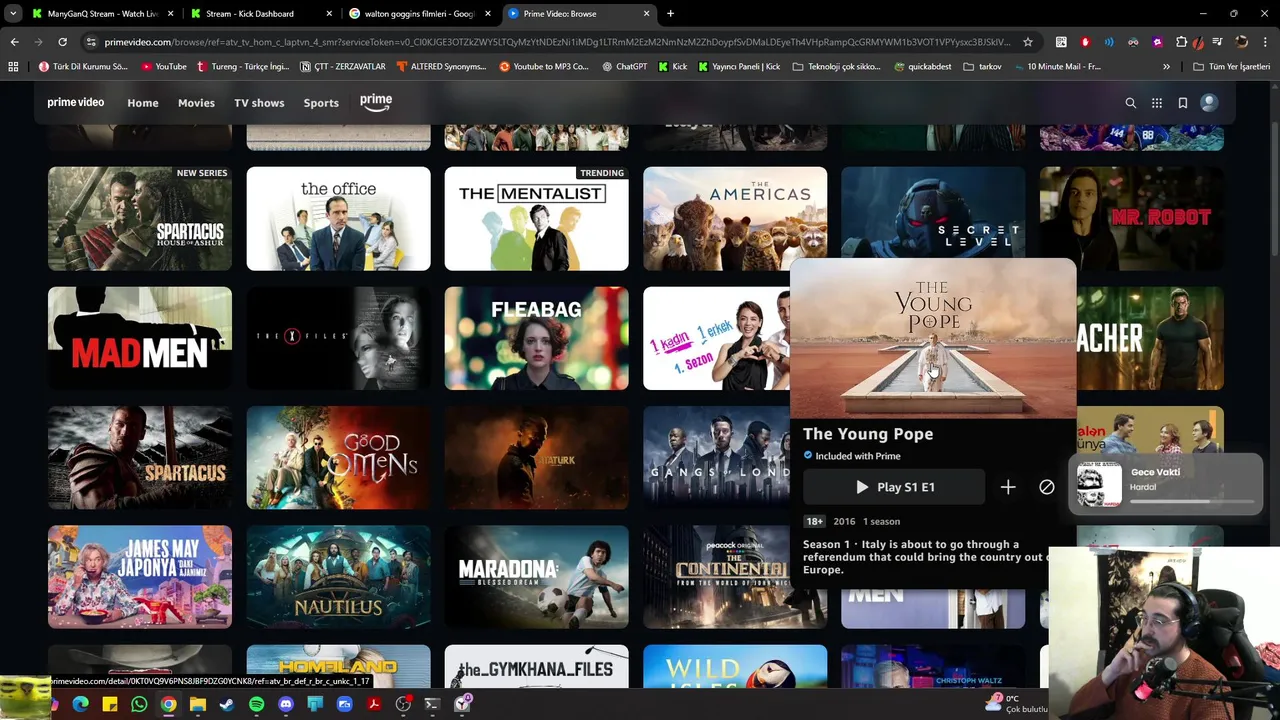Open the Nautilus show thumbnail
Screen dimensions: 1280x720
pyautogui.click(x=338, y=577)
